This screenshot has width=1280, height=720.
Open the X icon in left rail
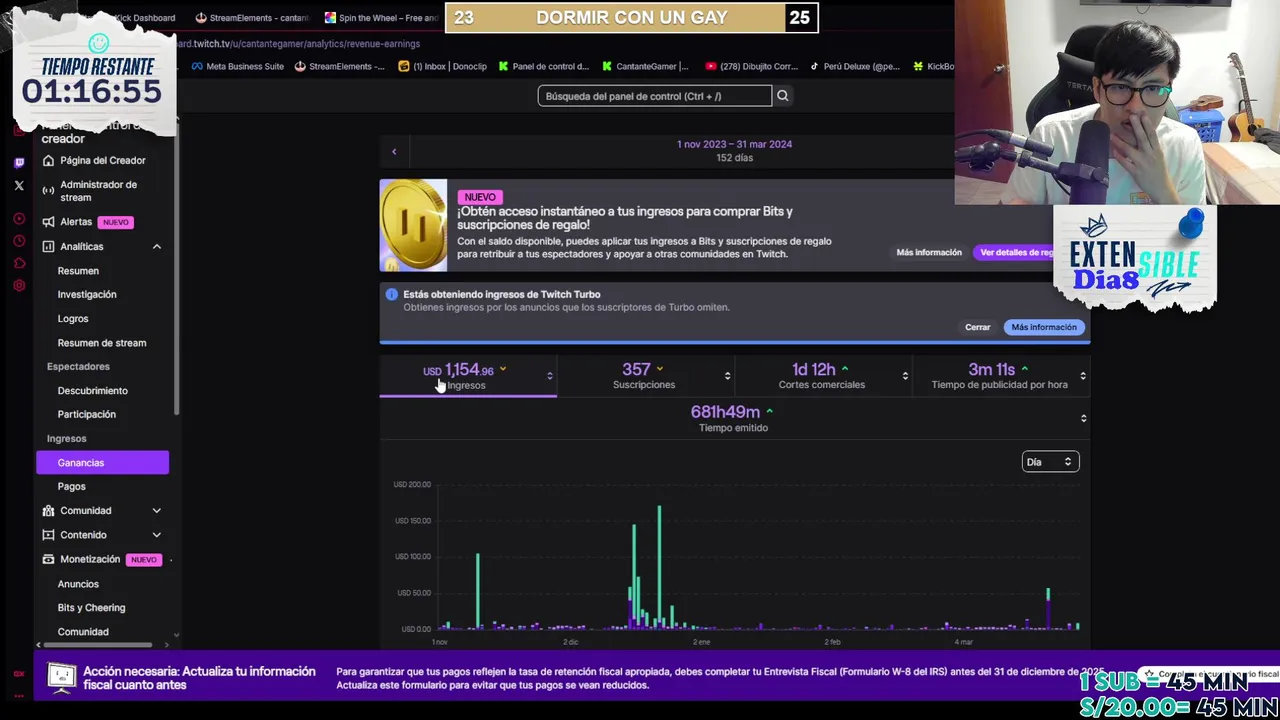pos(19,185)
